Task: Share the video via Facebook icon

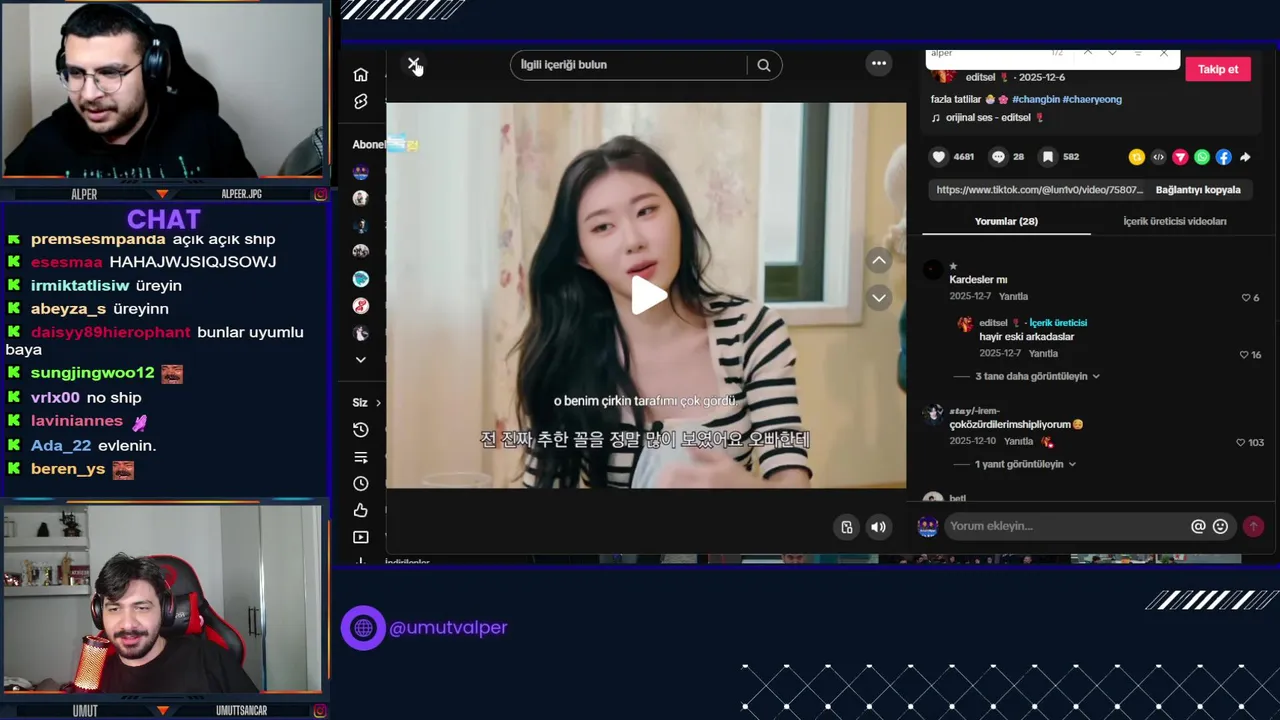Action: tap(1224, 157)
